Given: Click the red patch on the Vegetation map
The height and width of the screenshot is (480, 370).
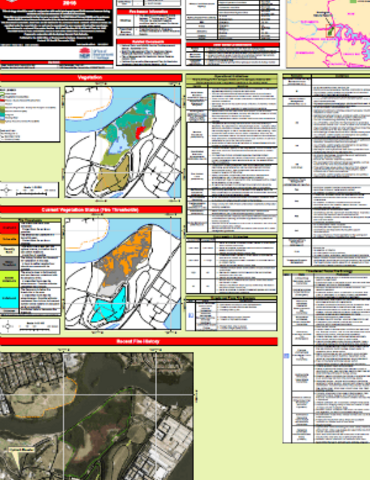Looking at the screenshot, I should (140, 132).
